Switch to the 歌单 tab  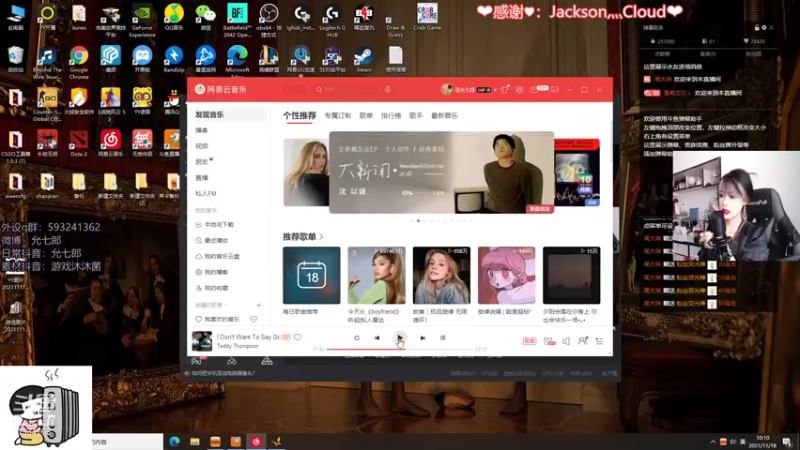366,116
